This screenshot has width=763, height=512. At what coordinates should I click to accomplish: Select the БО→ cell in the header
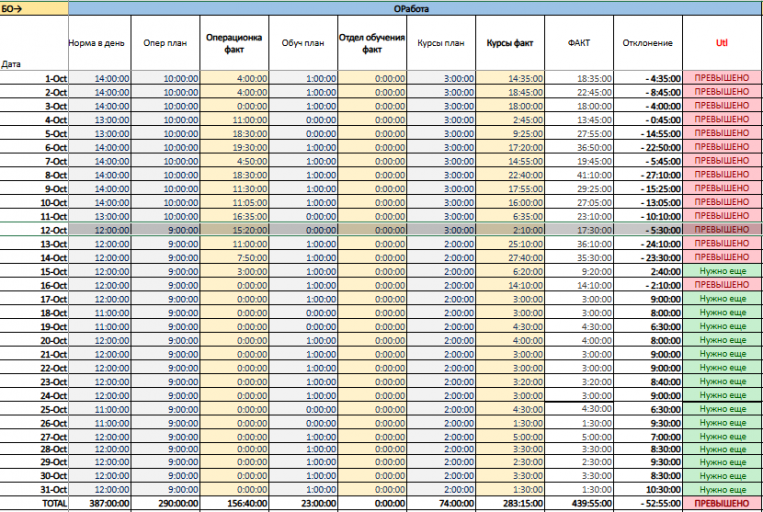click(34, 8)
